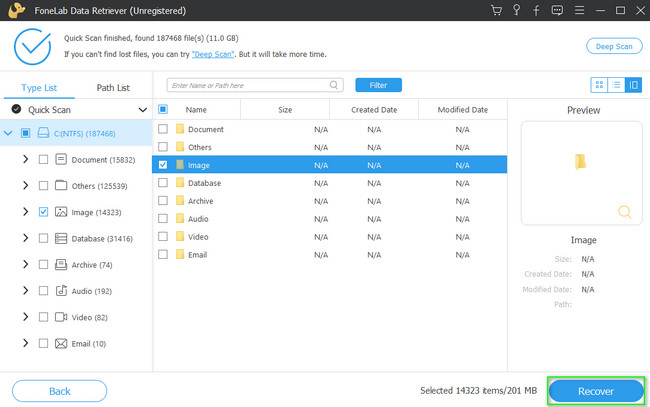
Task: Start a Deep Scan with the button
Action: (x=614, y=46)
